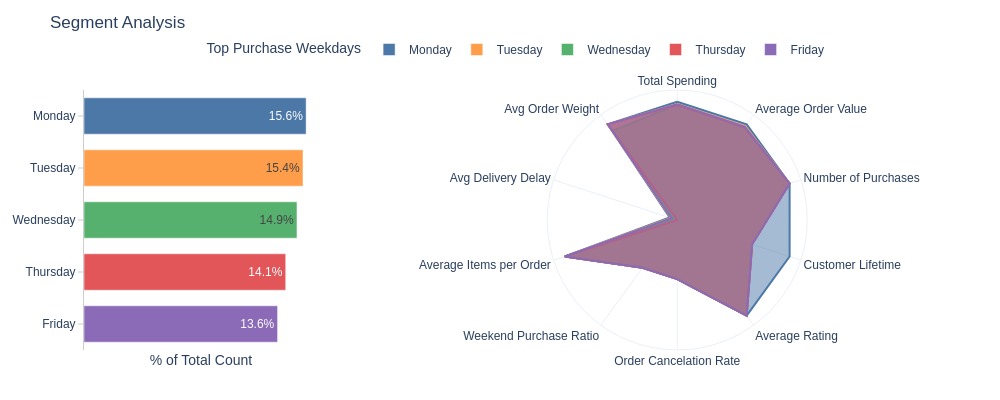Click the orange Tuesday legend swatch

[x=476, y=49]
